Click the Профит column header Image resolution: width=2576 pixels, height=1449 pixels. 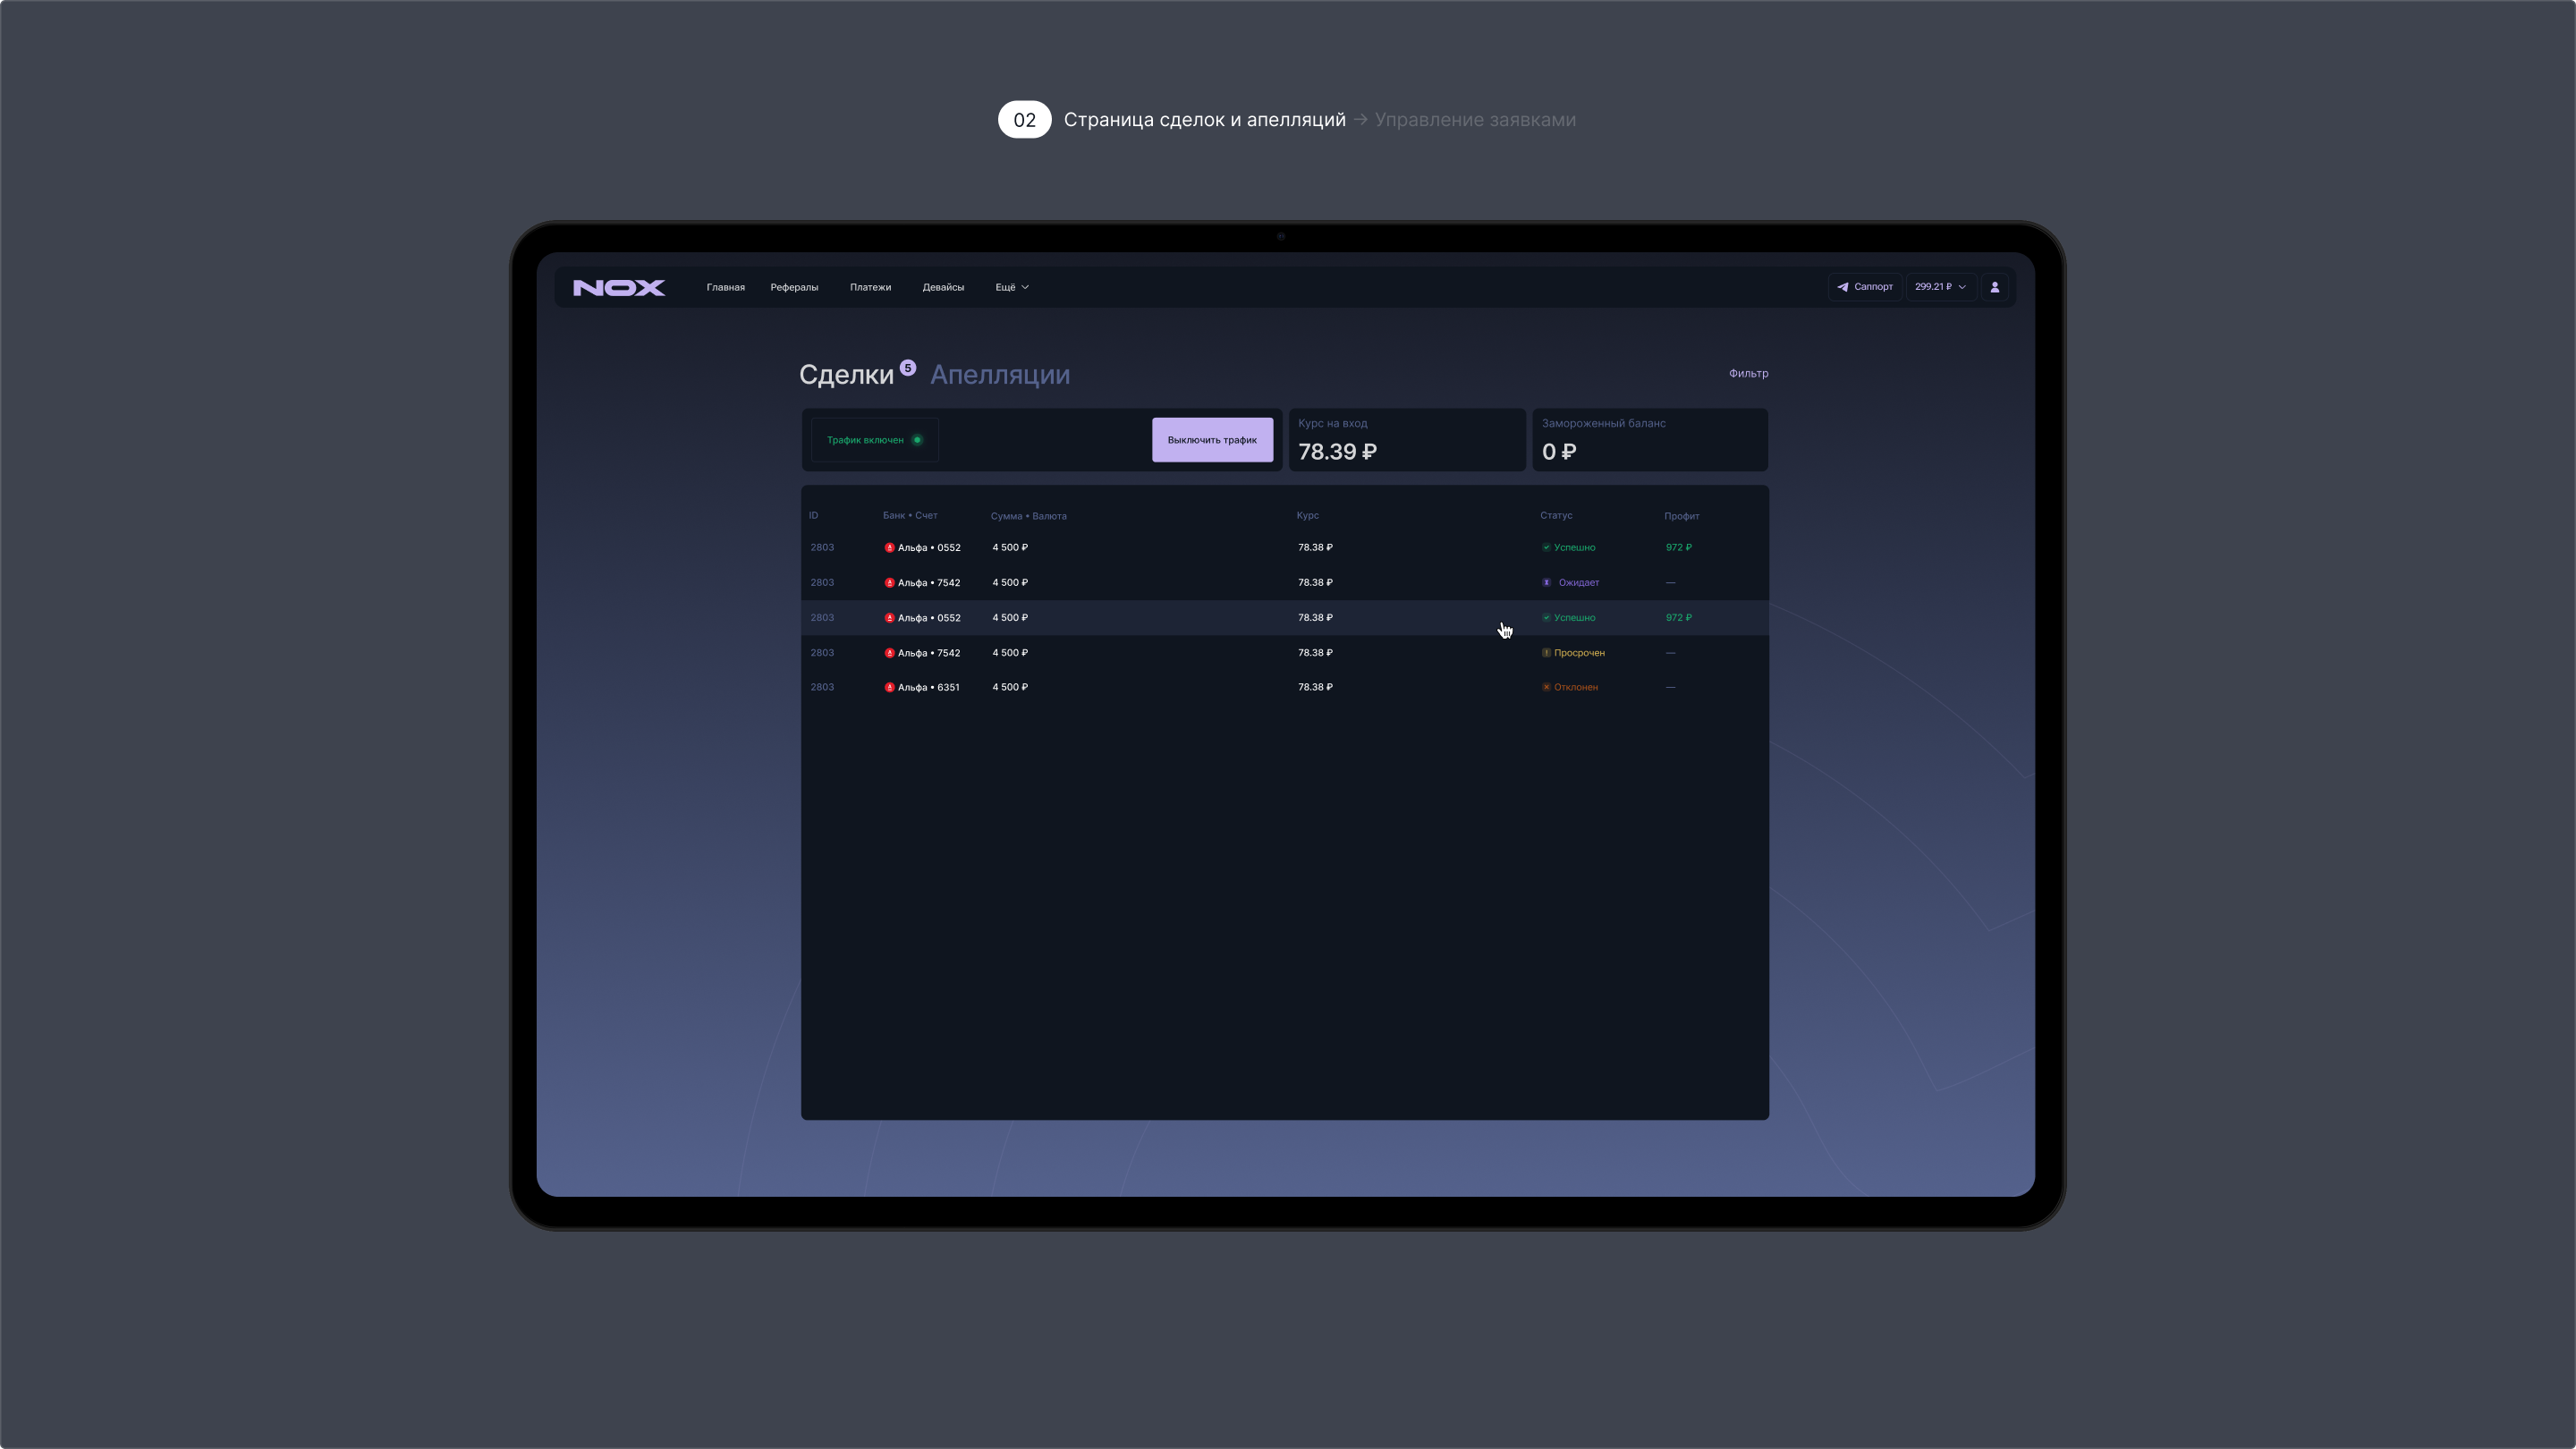coord(1681,516)
